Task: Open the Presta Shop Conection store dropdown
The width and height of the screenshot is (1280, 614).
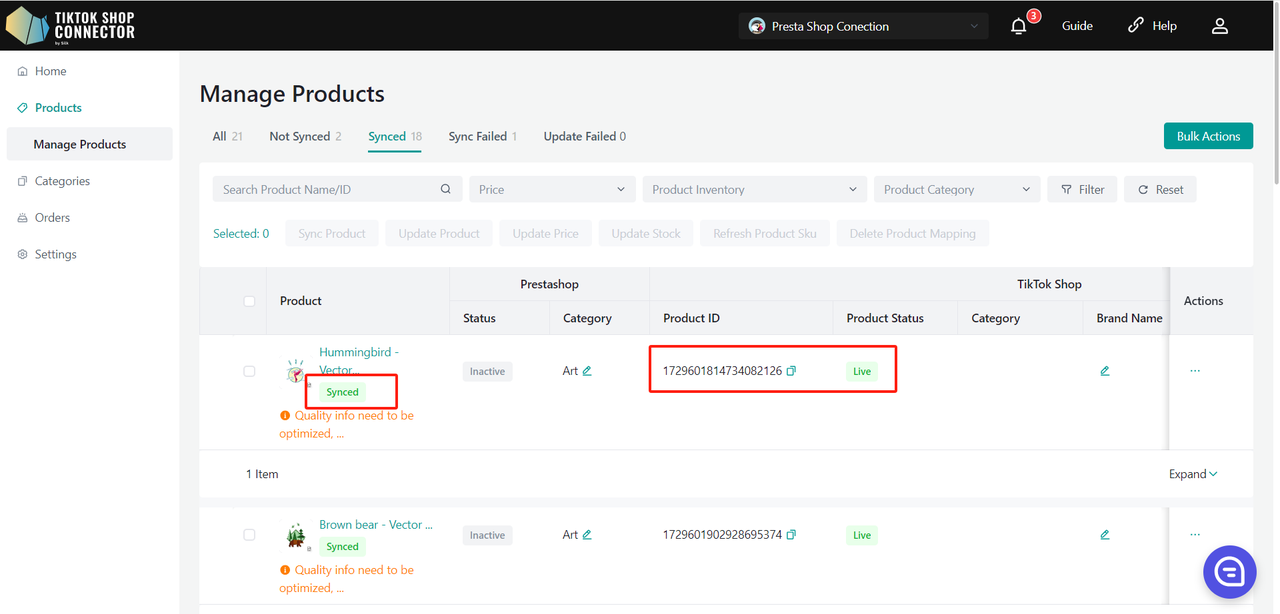Action: tap(864, 26)
